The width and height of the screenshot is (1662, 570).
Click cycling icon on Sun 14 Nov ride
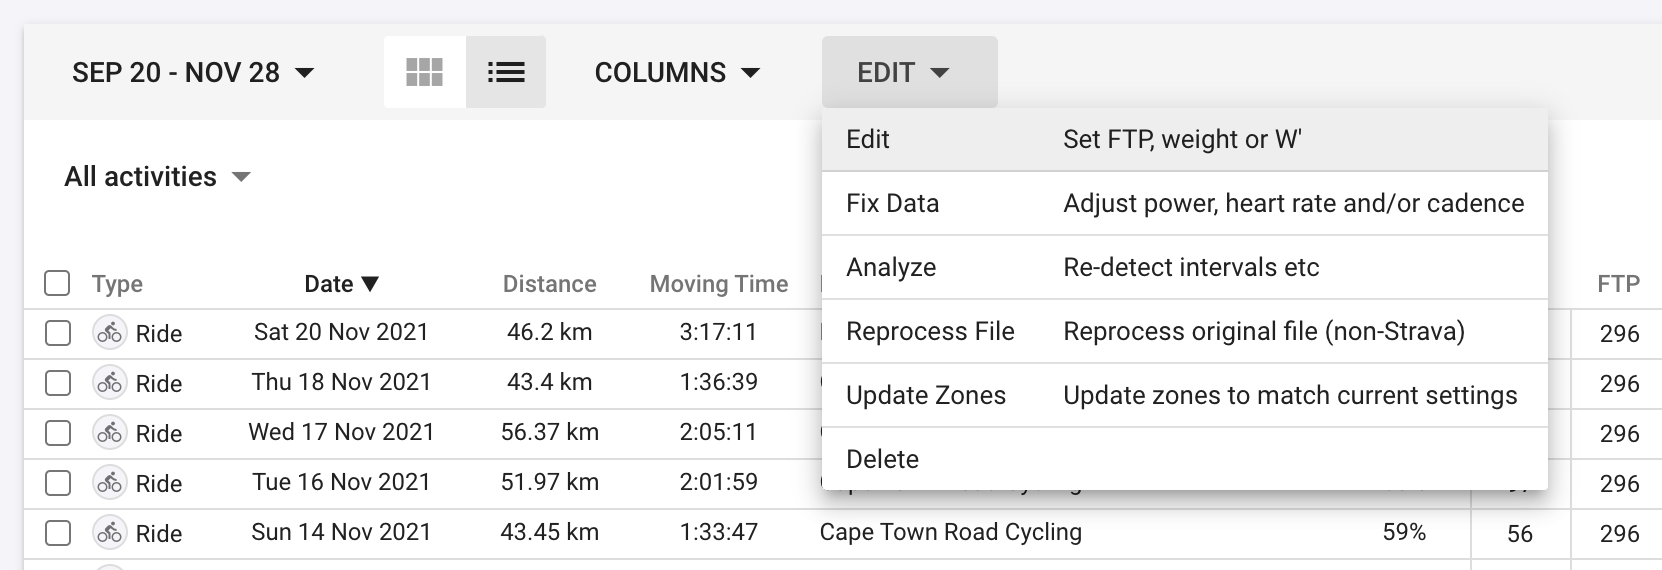coord(109,533)
